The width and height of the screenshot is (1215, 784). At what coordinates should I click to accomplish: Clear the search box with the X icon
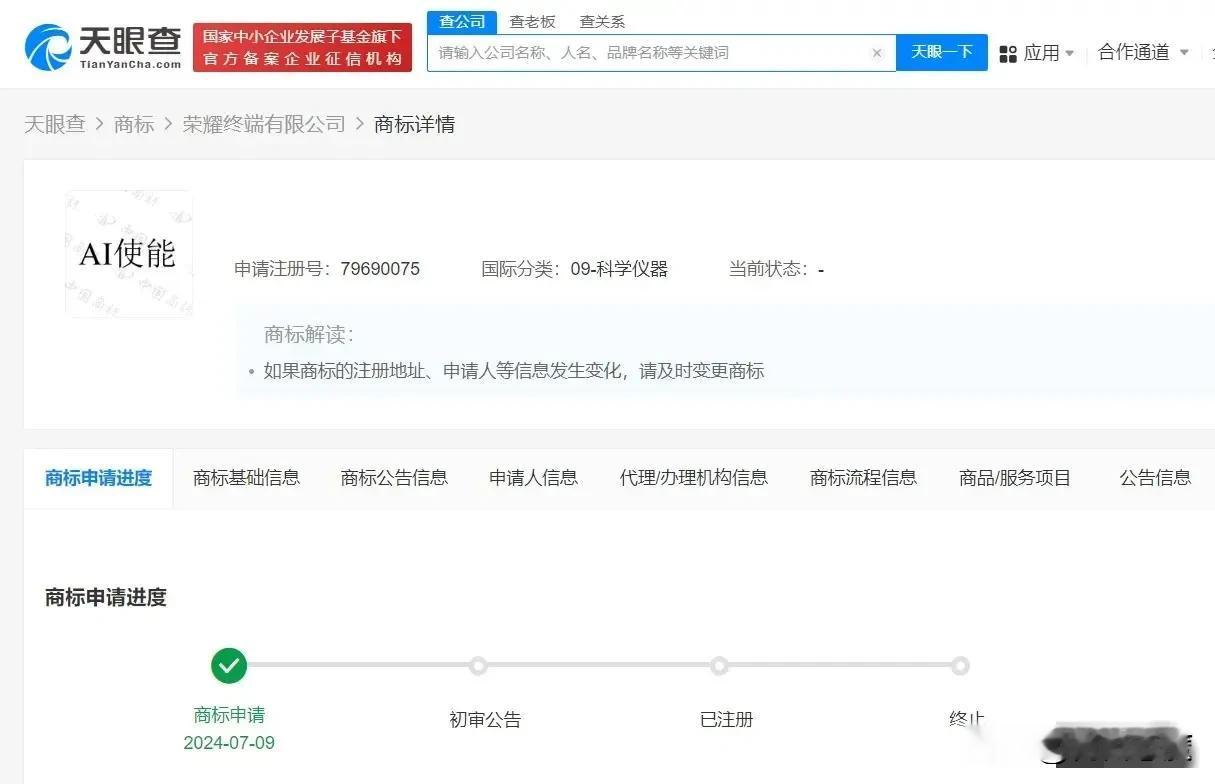point(877,53)
